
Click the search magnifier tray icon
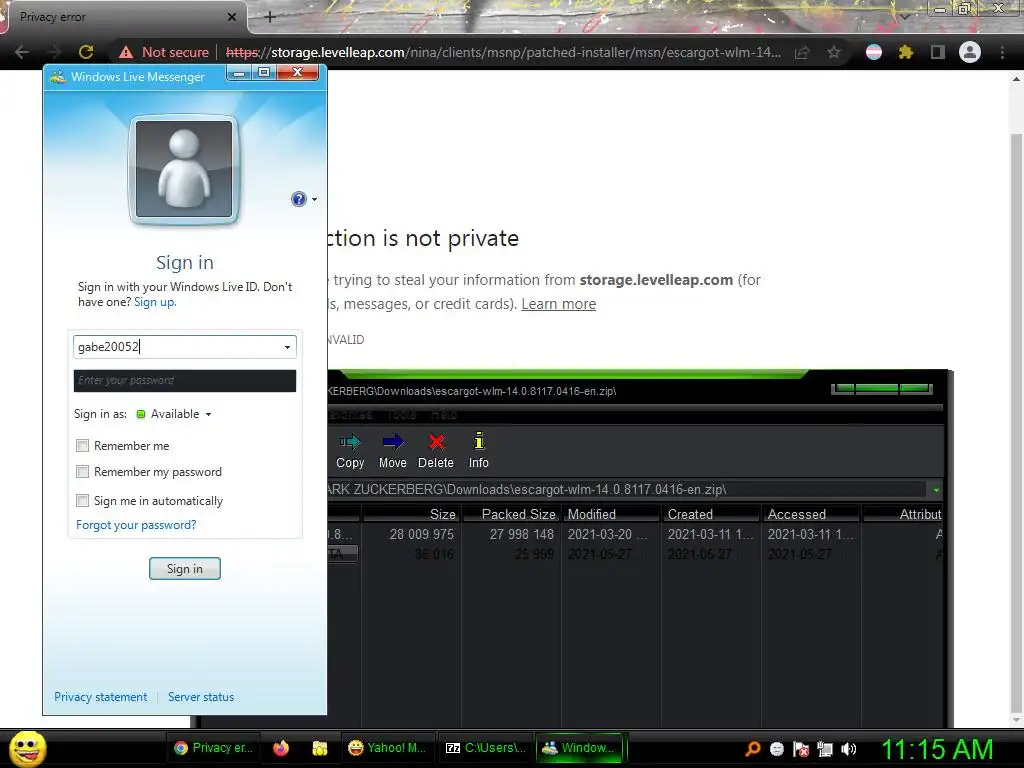tap(753, 748)
